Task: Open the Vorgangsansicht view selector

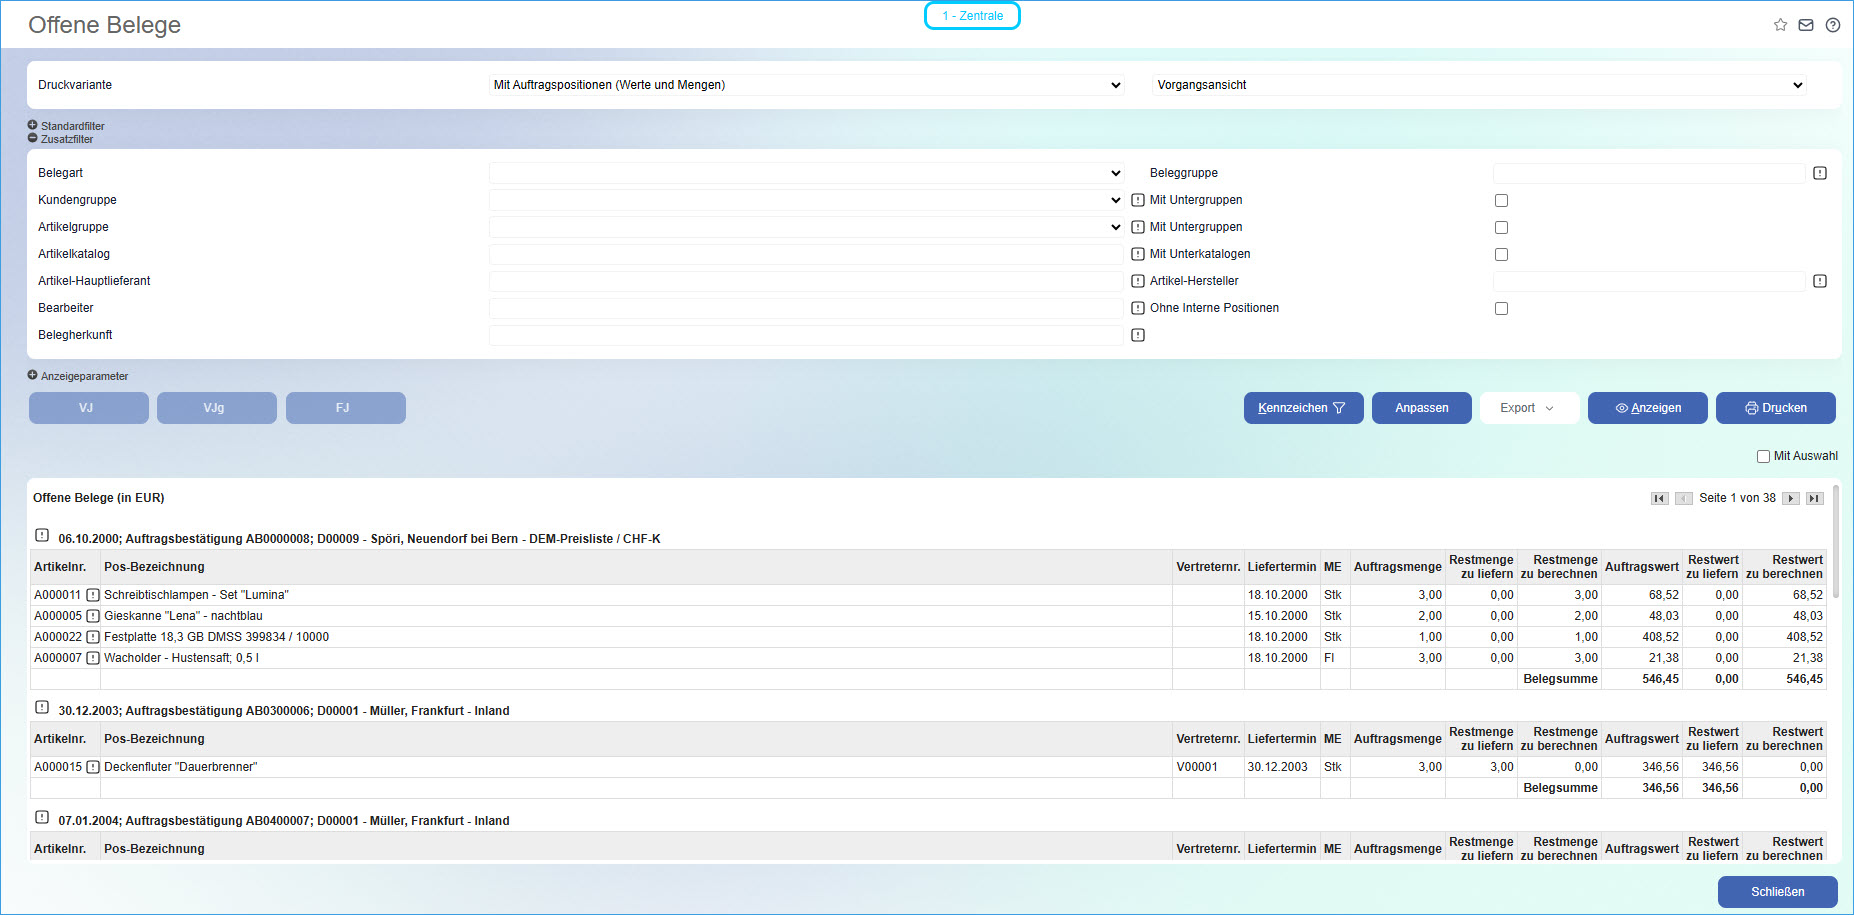Action: coord(1479,85)
